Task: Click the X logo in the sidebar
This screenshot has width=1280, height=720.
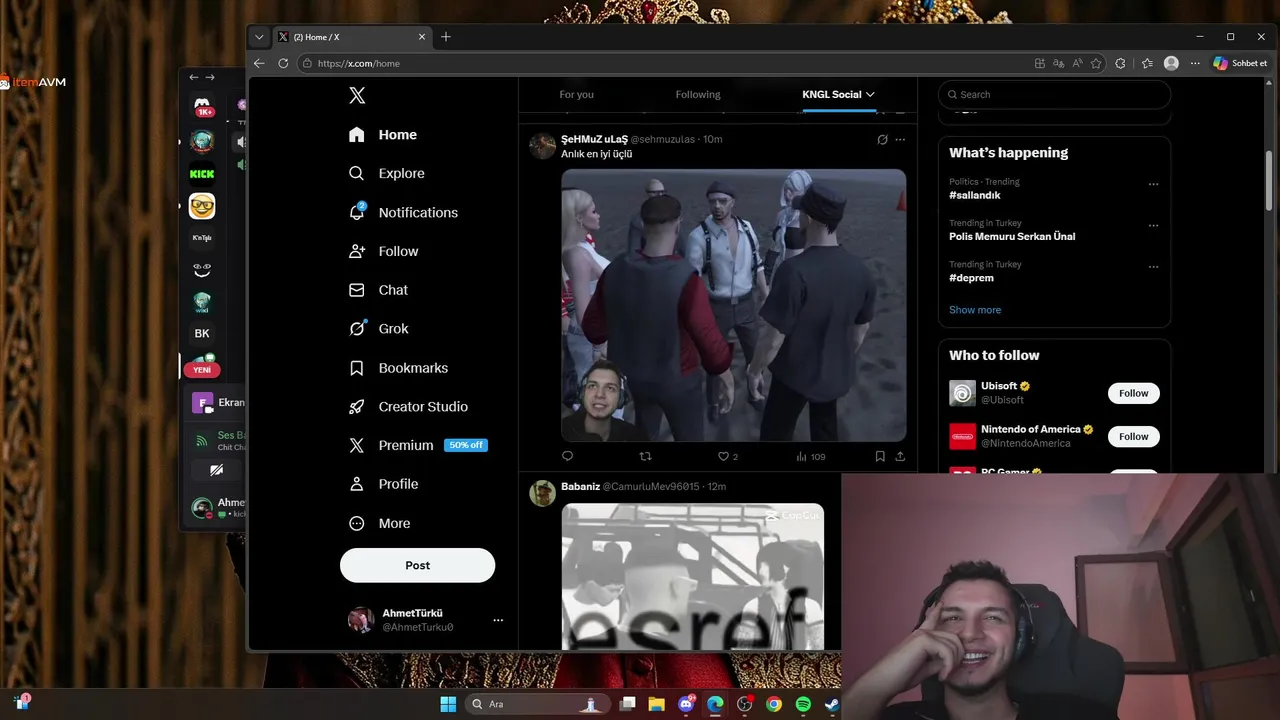Action: (357, 95)
